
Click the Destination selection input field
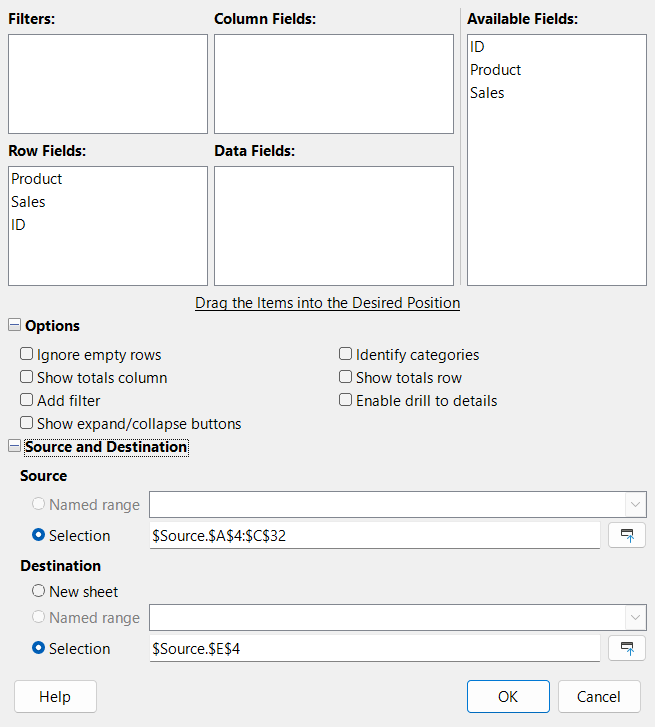coord(374,648)
